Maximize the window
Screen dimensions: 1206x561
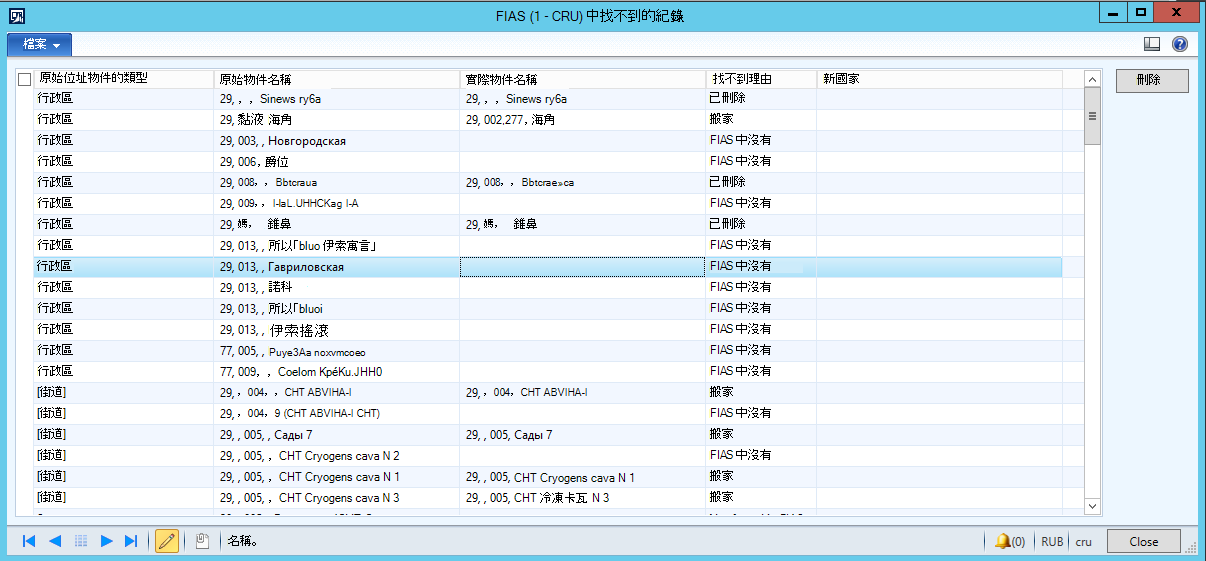point(1140,12)
